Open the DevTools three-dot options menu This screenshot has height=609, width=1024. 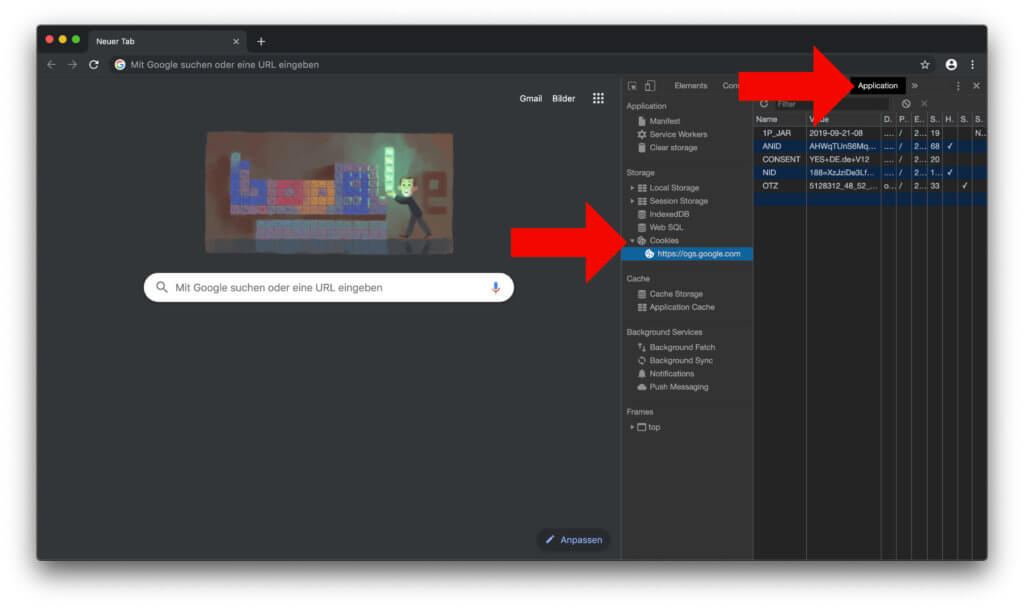click(958, 86)
